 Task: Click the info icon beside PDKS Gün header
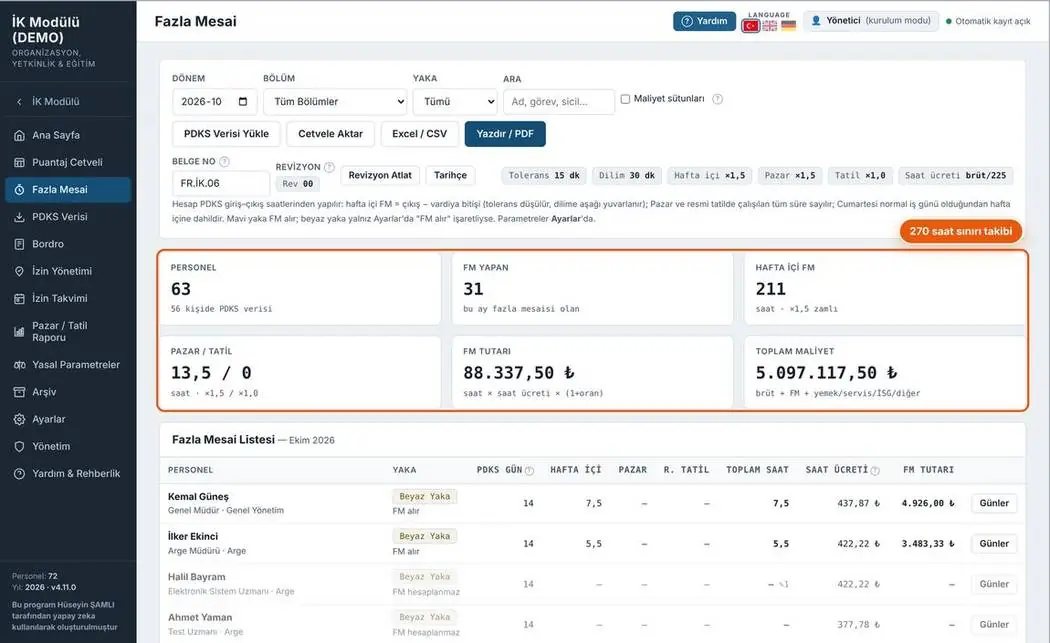pos(529,471)
